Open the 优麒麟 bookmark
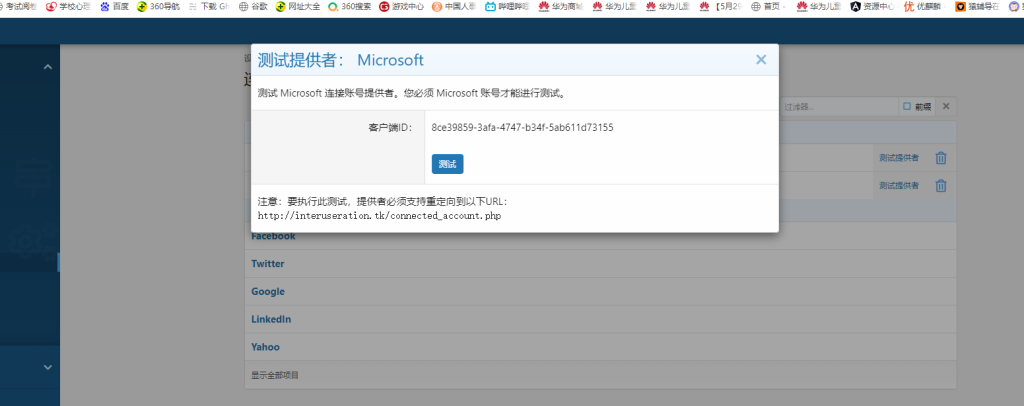Screen dimensions: 1024x406 [x=925, y=7]
